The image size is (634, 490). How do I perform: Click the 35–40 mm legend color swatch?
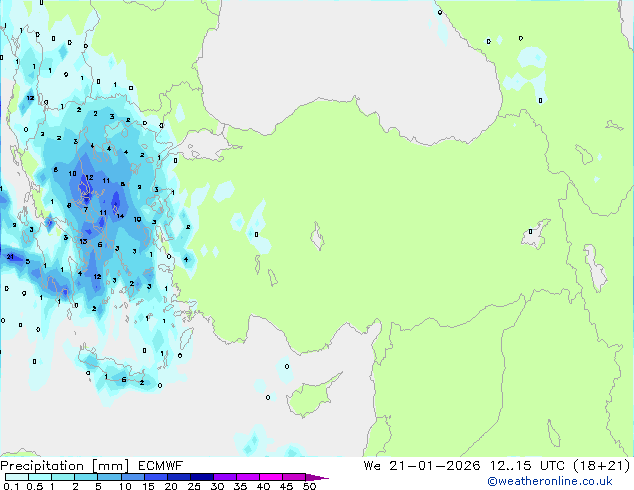247,477
